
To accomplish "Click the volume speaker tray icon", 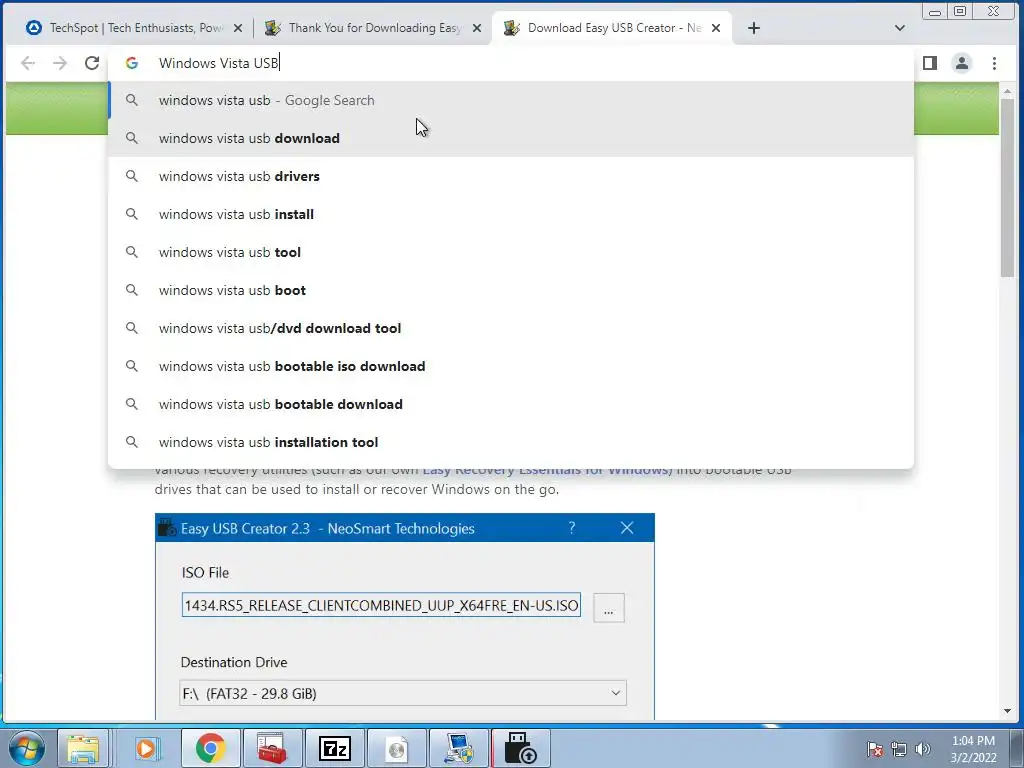I will coord(922,749).
